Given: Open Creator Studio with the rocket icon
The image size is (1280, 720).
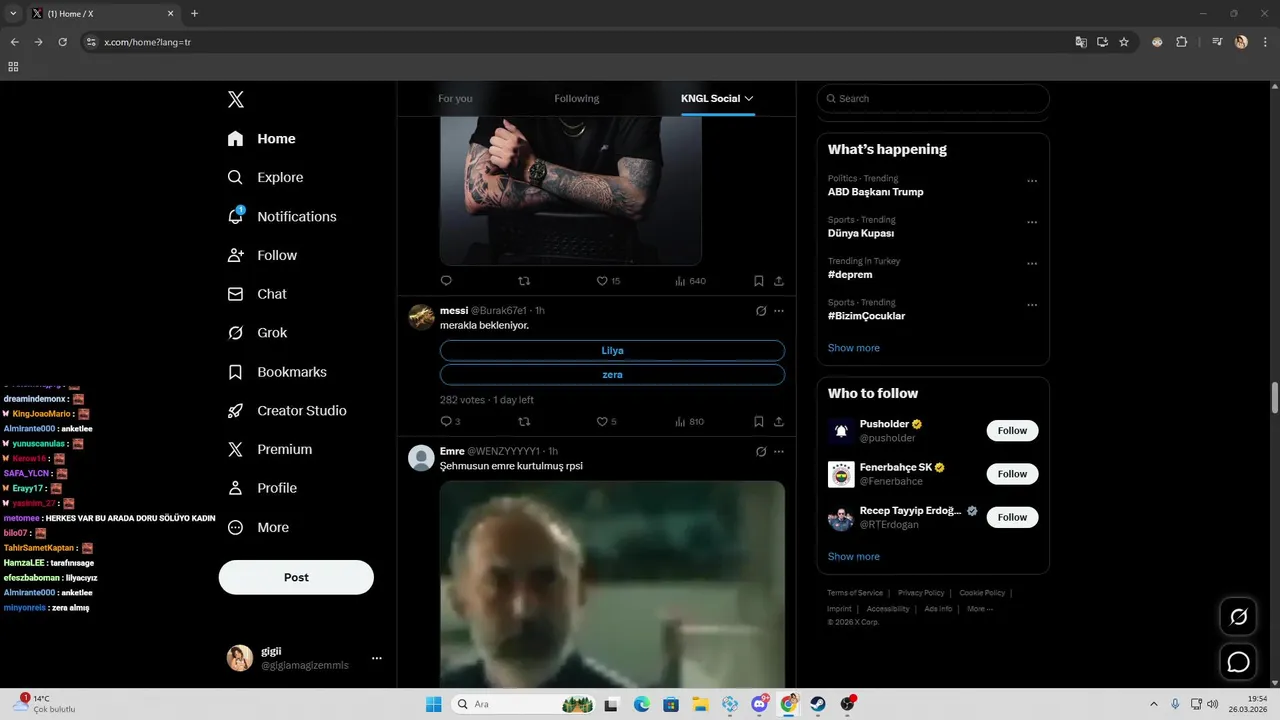Looking at the screenshot, I should [287, 411].
